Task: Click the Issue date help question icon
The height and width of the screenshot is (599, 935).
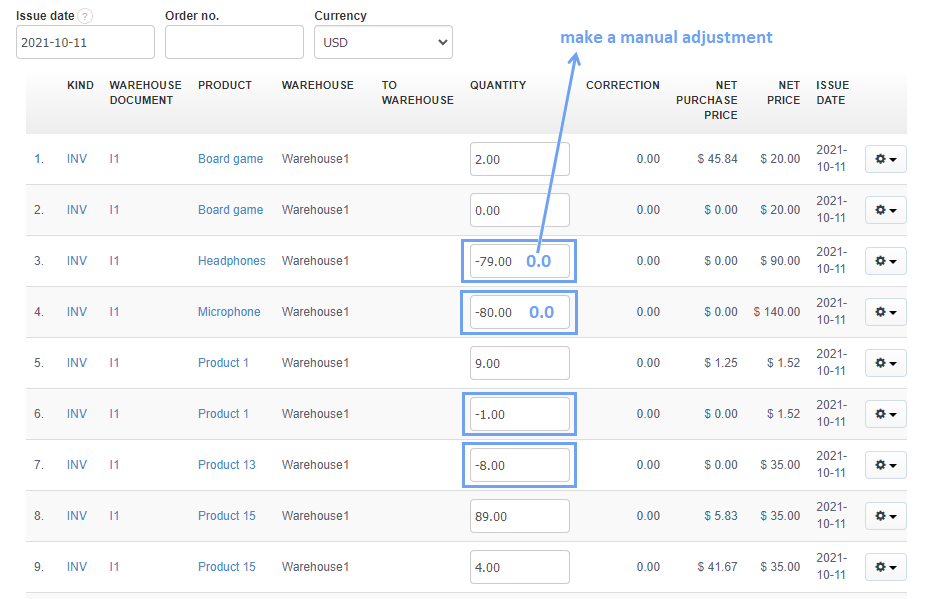Action: (x=85, y=16)
